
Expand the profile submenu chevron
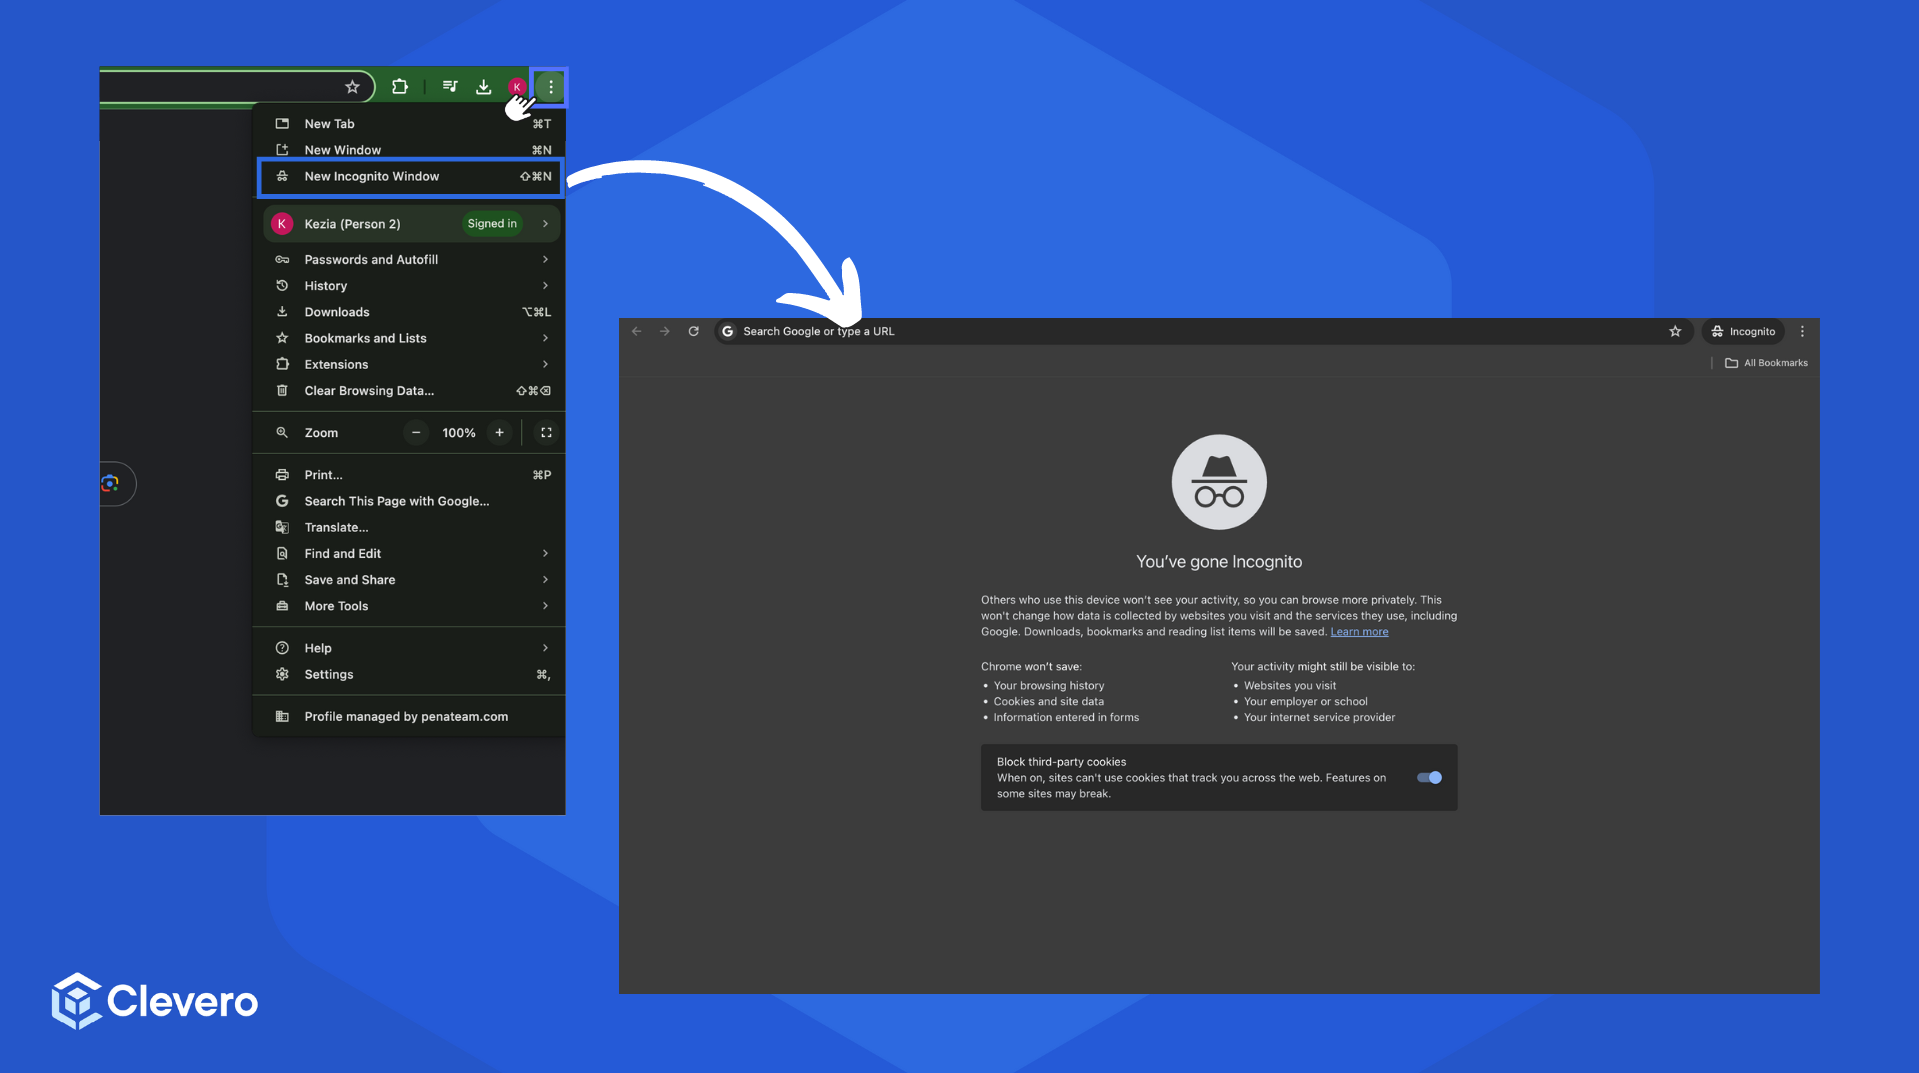545,224
